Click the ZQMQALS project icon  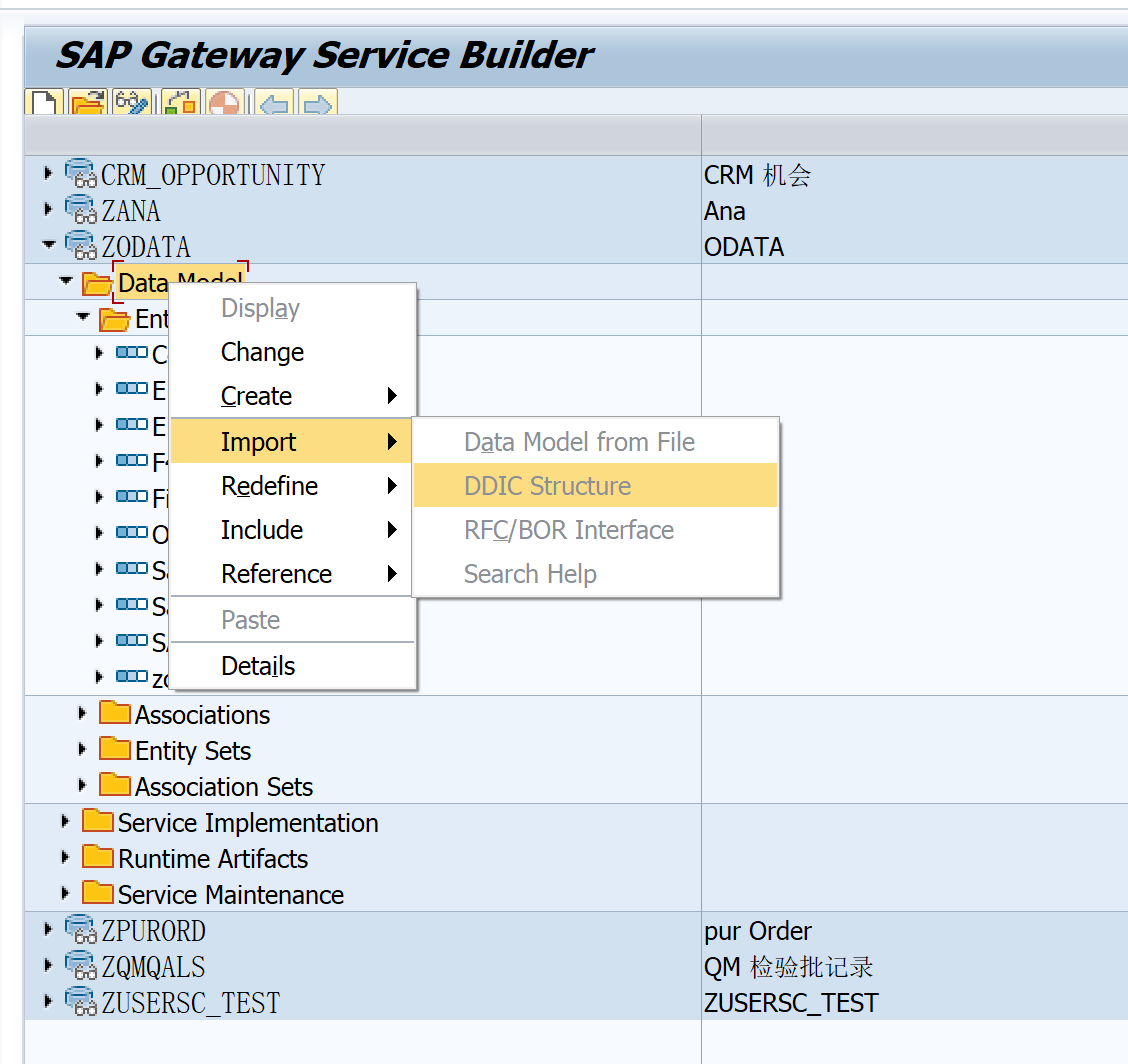[81, 965]
